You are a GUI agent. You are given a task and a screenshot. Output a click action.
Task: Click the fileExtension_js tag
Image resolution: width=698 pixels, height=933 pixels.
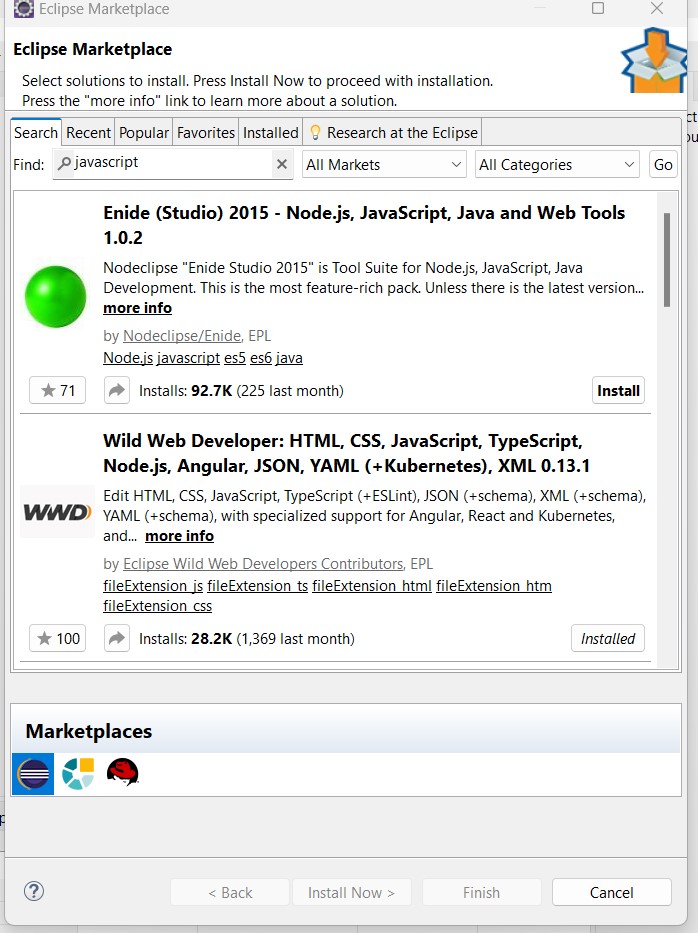(x=153, y=586)
